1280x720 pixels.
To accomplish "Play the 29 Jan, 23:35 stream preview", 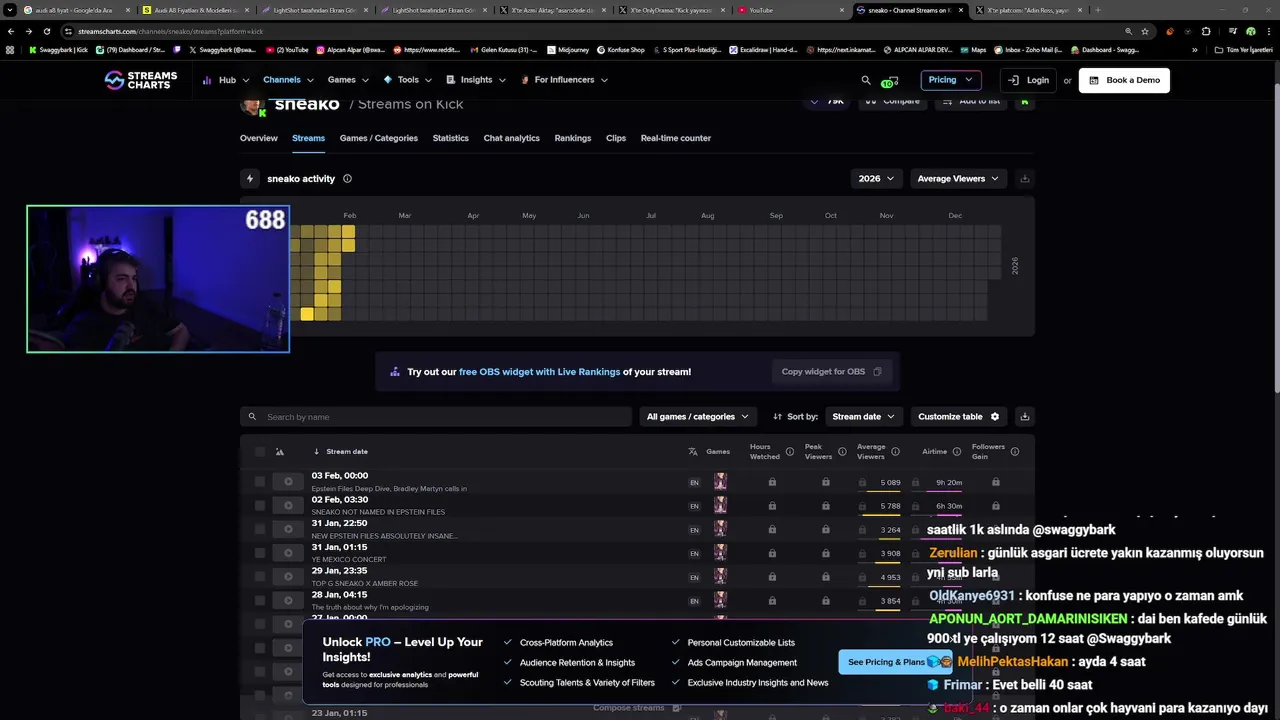I will click(x=288, y=577).
